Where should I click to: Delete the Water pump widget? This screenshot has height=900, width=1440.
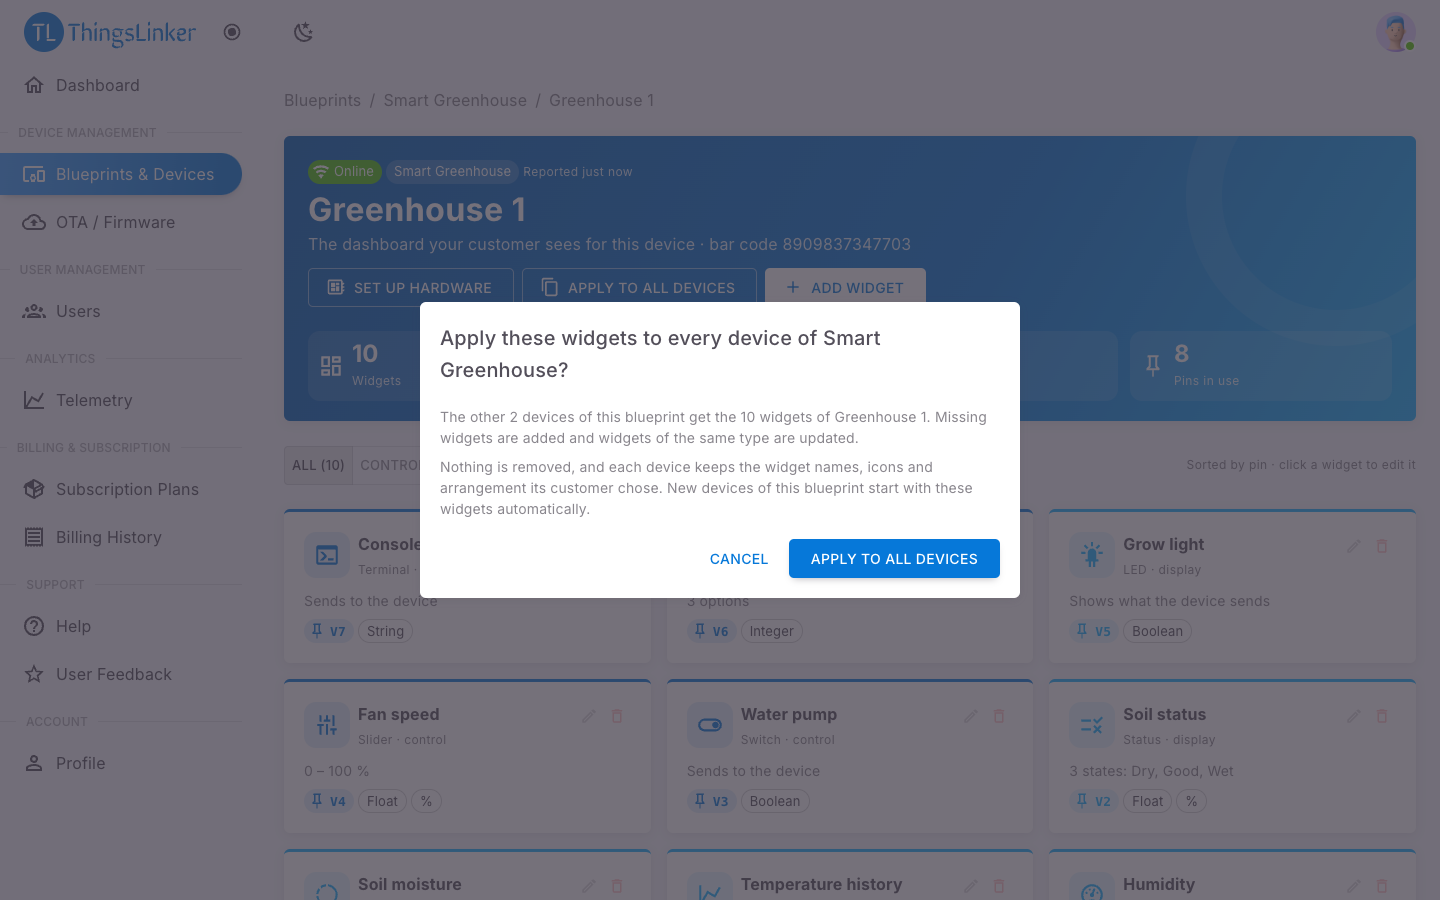999,716
